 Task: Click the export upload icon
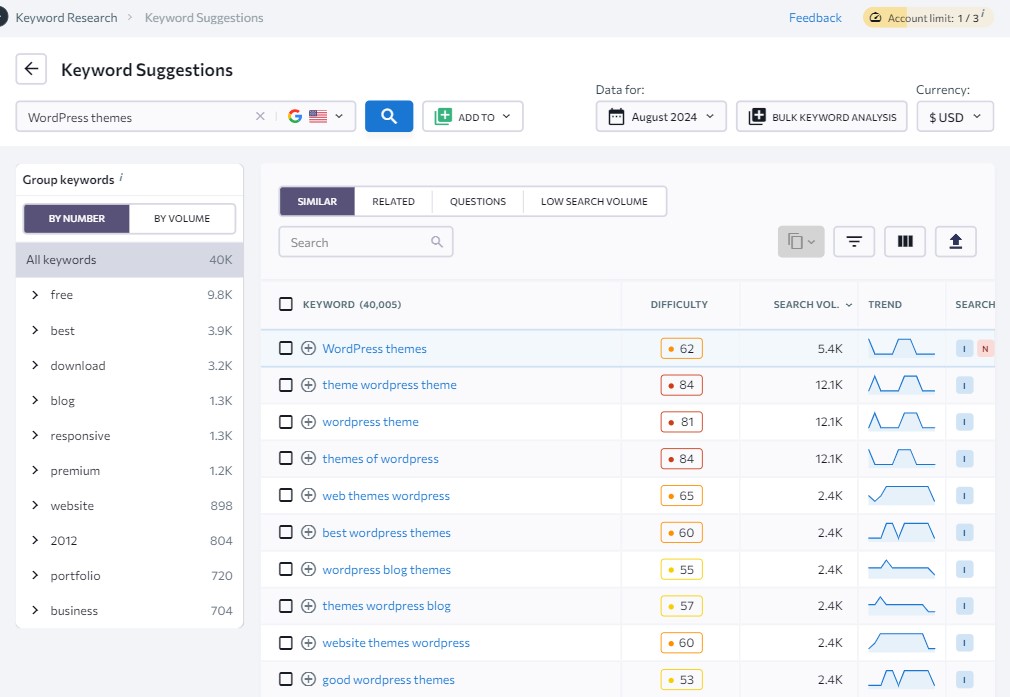(x=955, y=241)
